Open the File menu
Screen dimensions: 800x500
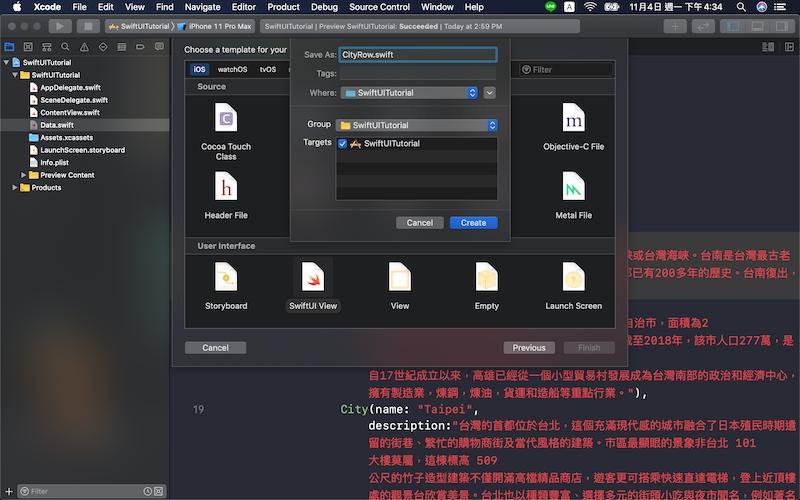click(x=79, y=7)
